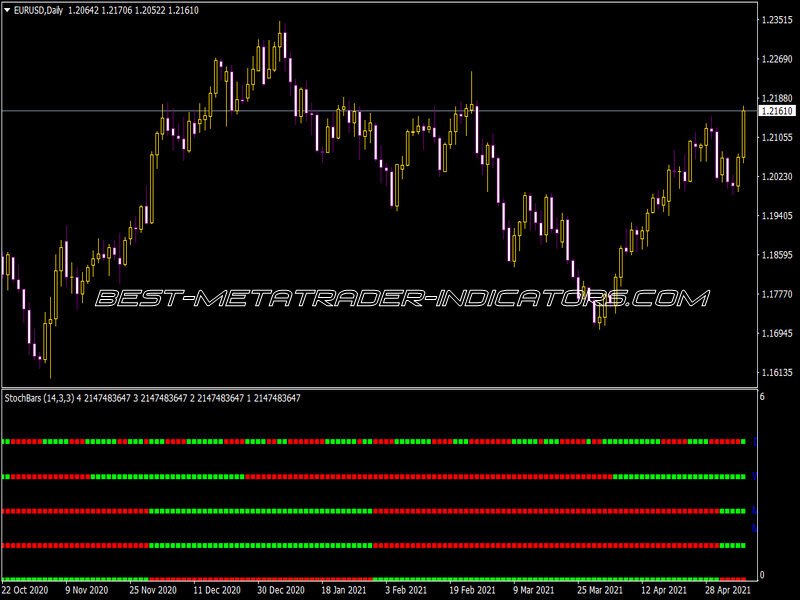Screen dimensions: 800x600
Task: Click the 19 Feb 2021 date label
Action: pos(472,590)
